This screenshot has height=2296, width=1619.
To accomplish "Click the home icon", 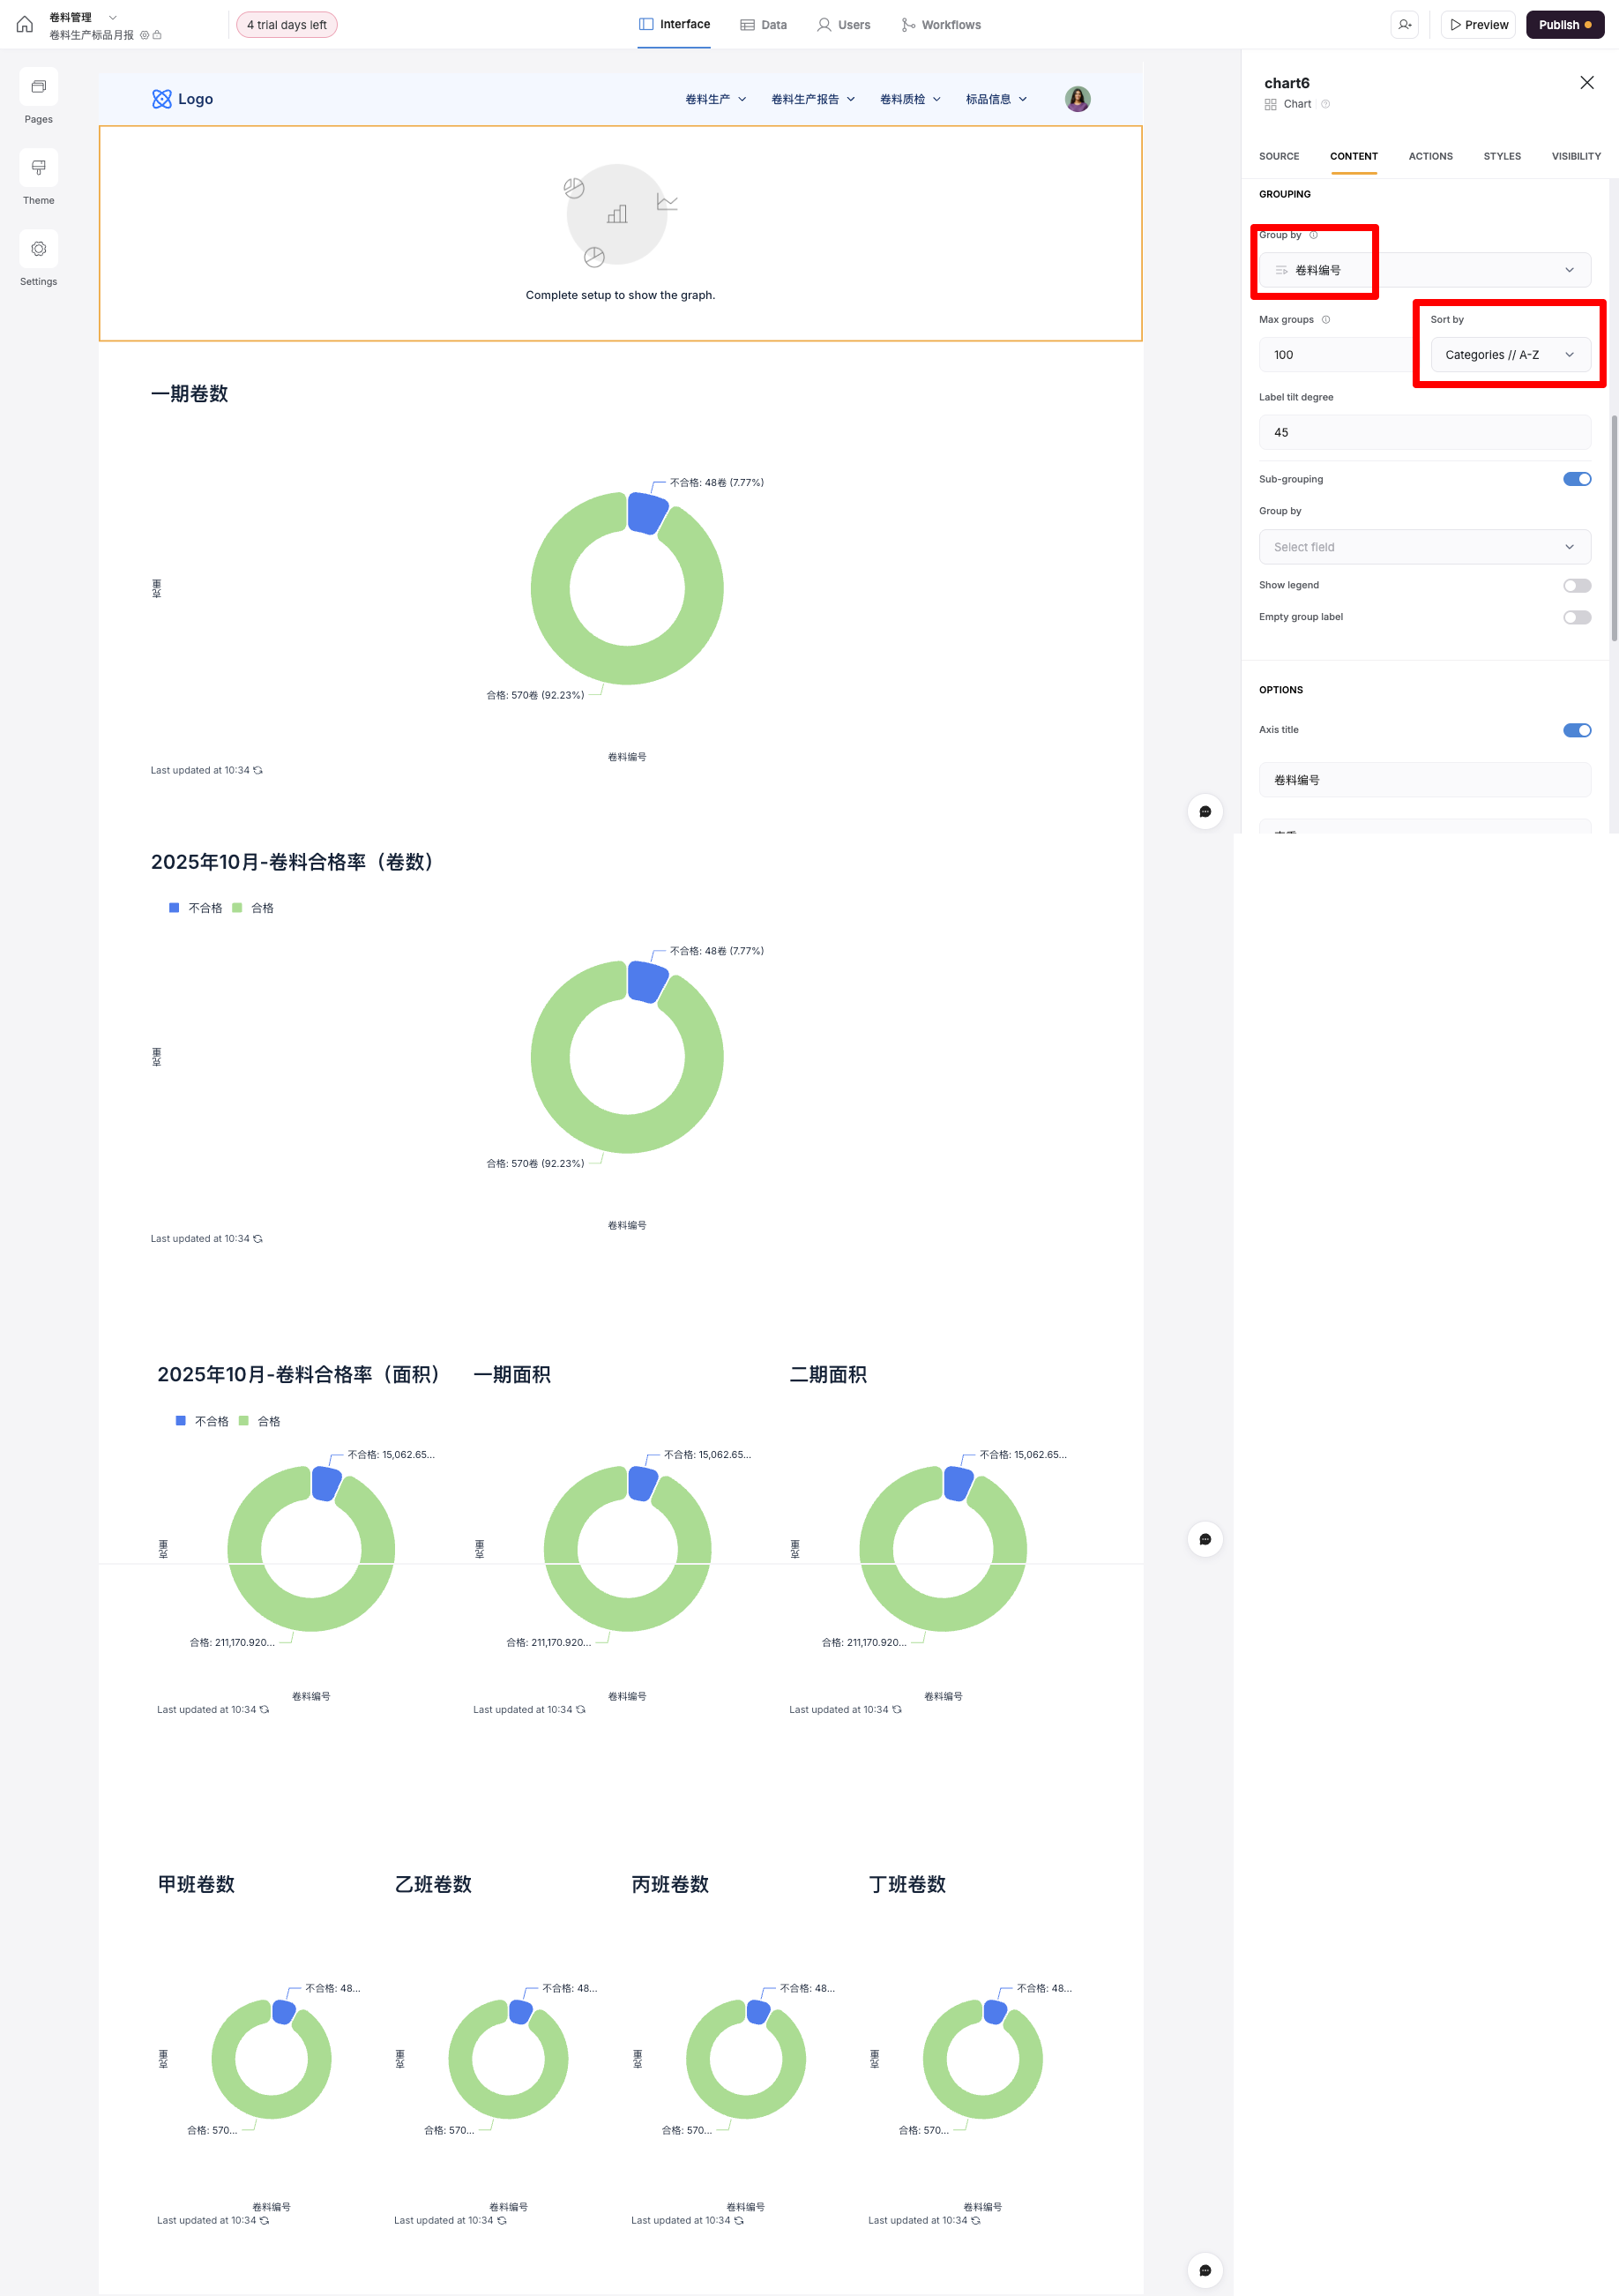I will [x=24, y=25].
